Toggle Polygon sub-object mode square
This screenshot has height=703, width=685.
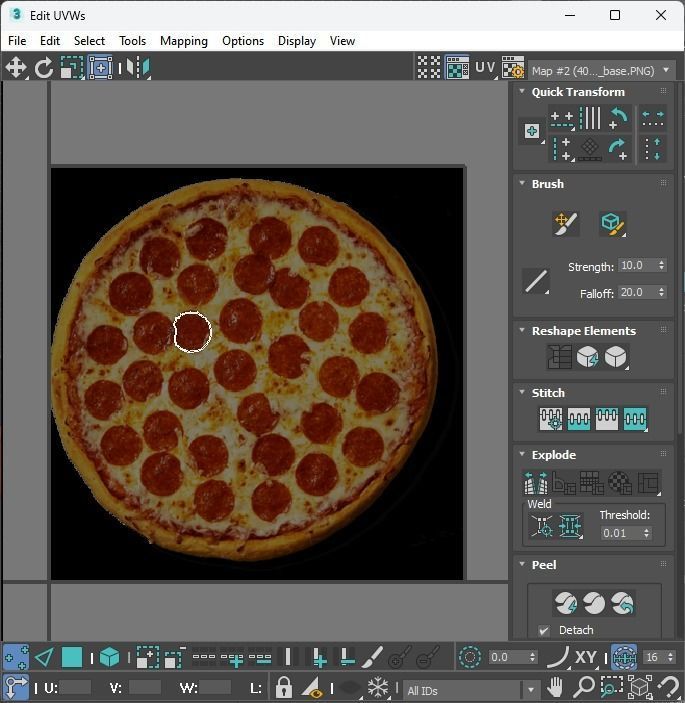(x=72, y=657)
